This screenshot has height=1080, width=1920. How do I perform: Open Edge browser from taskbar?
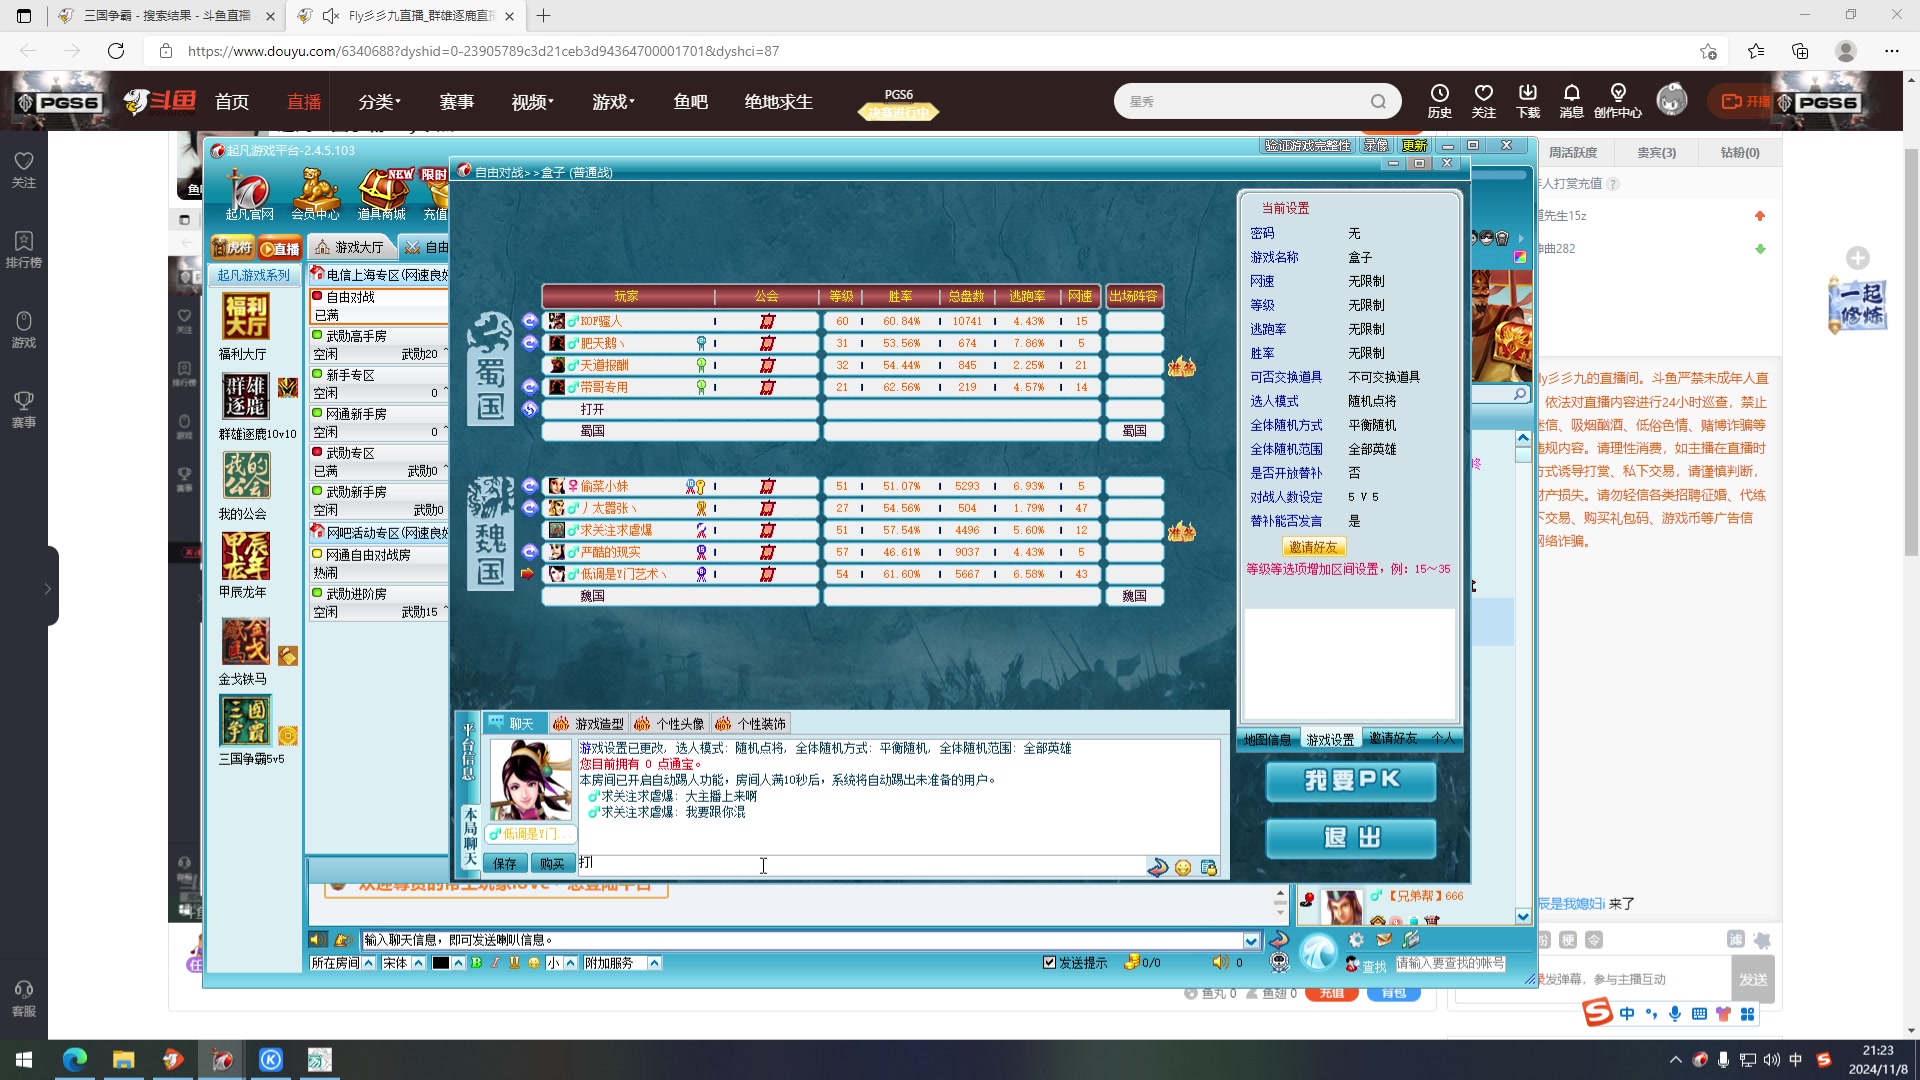pos(75,1060)
